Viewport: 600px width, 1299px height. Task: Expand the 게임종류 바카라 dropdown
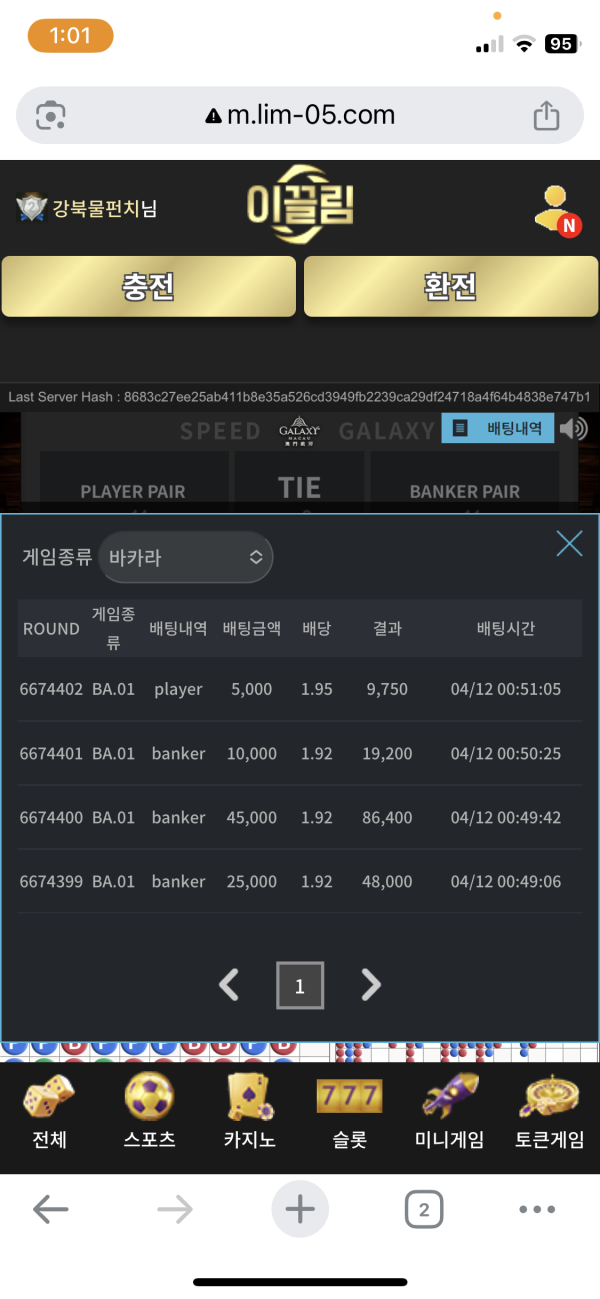click(186, 557)
